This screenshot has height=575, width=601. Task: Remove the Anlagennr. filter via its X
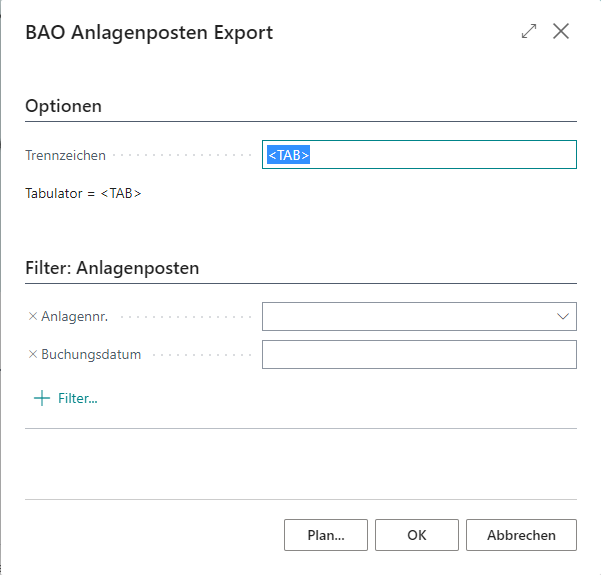[x=33, y=316]
